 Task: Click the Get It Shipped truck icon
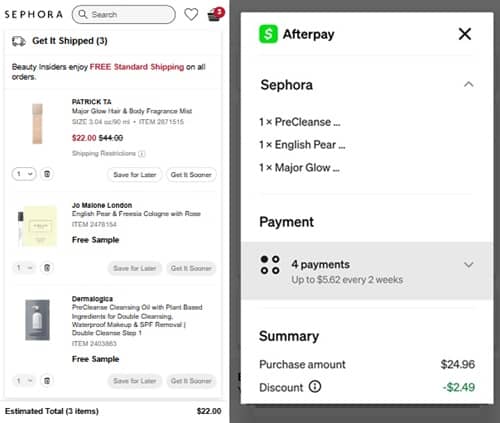click(x=19, y=41)
